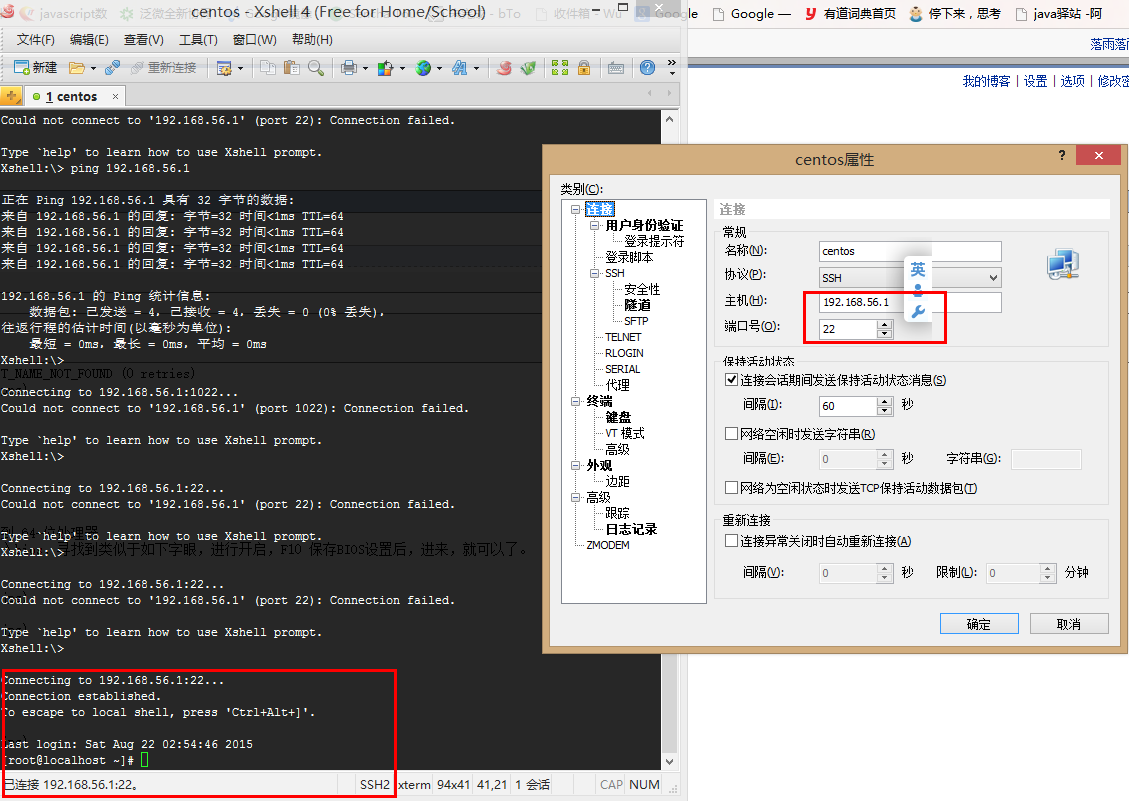Viewport: 1129px width, 801px height.
Task: Click the copy icon in Xshell toolbar
Action: (x=268, y=68)
